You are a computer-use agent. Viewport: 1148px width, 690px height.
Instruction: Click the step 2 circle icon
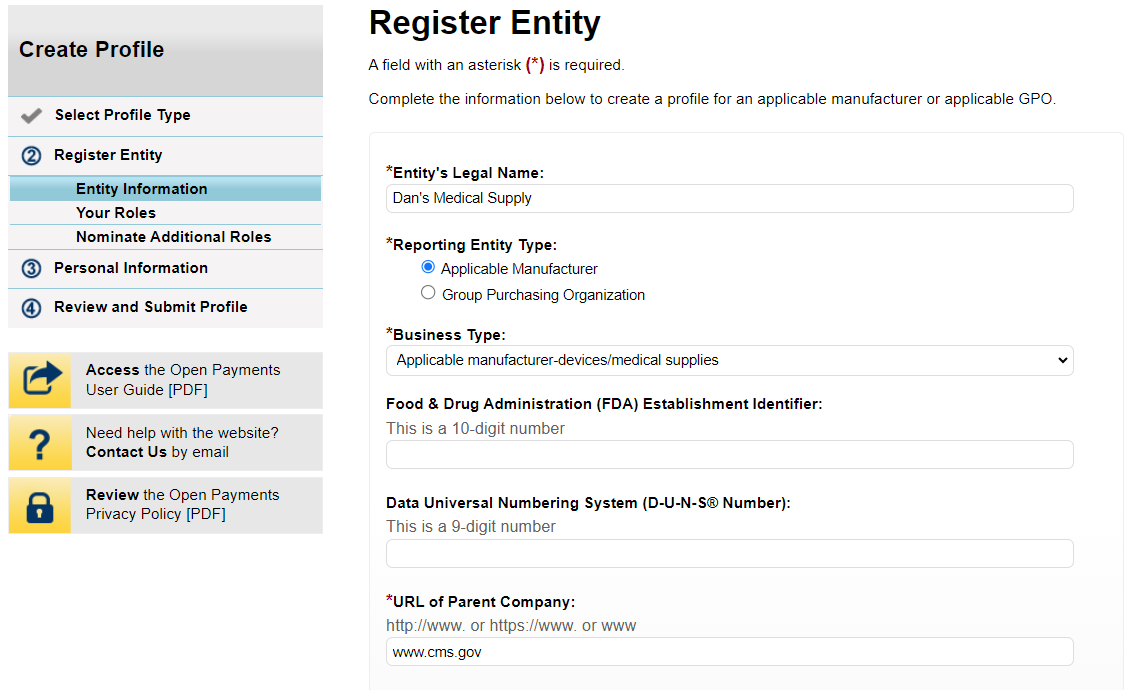coord(31,156)
